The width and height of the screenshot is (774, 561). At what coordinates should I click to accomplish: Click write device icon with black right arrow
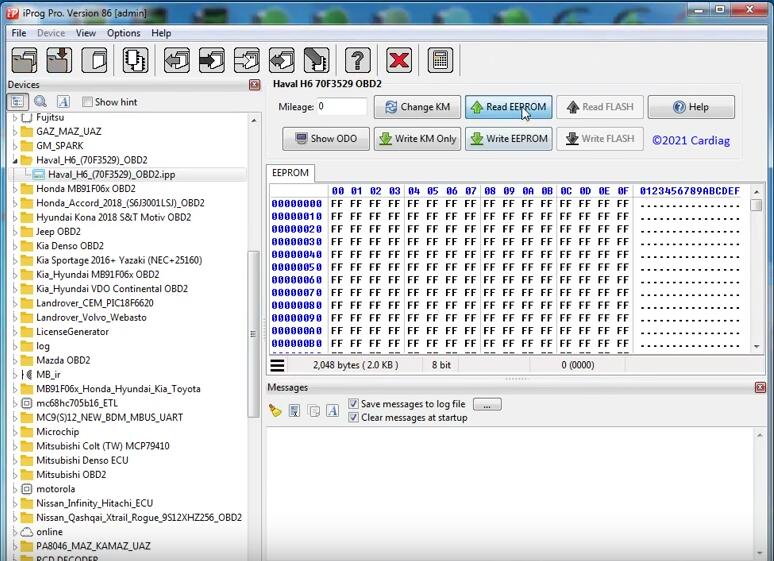pos(212,60)
